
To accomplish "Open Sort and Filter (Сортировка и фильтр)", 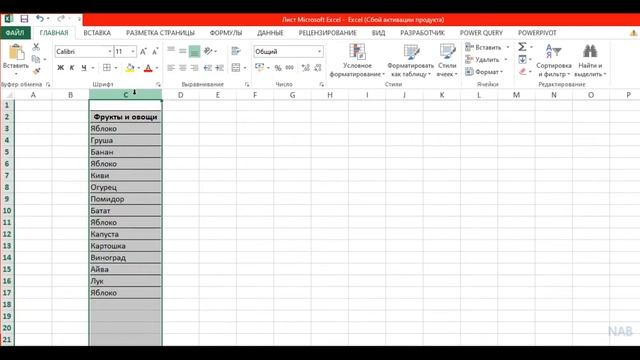I will coord(553,60).
